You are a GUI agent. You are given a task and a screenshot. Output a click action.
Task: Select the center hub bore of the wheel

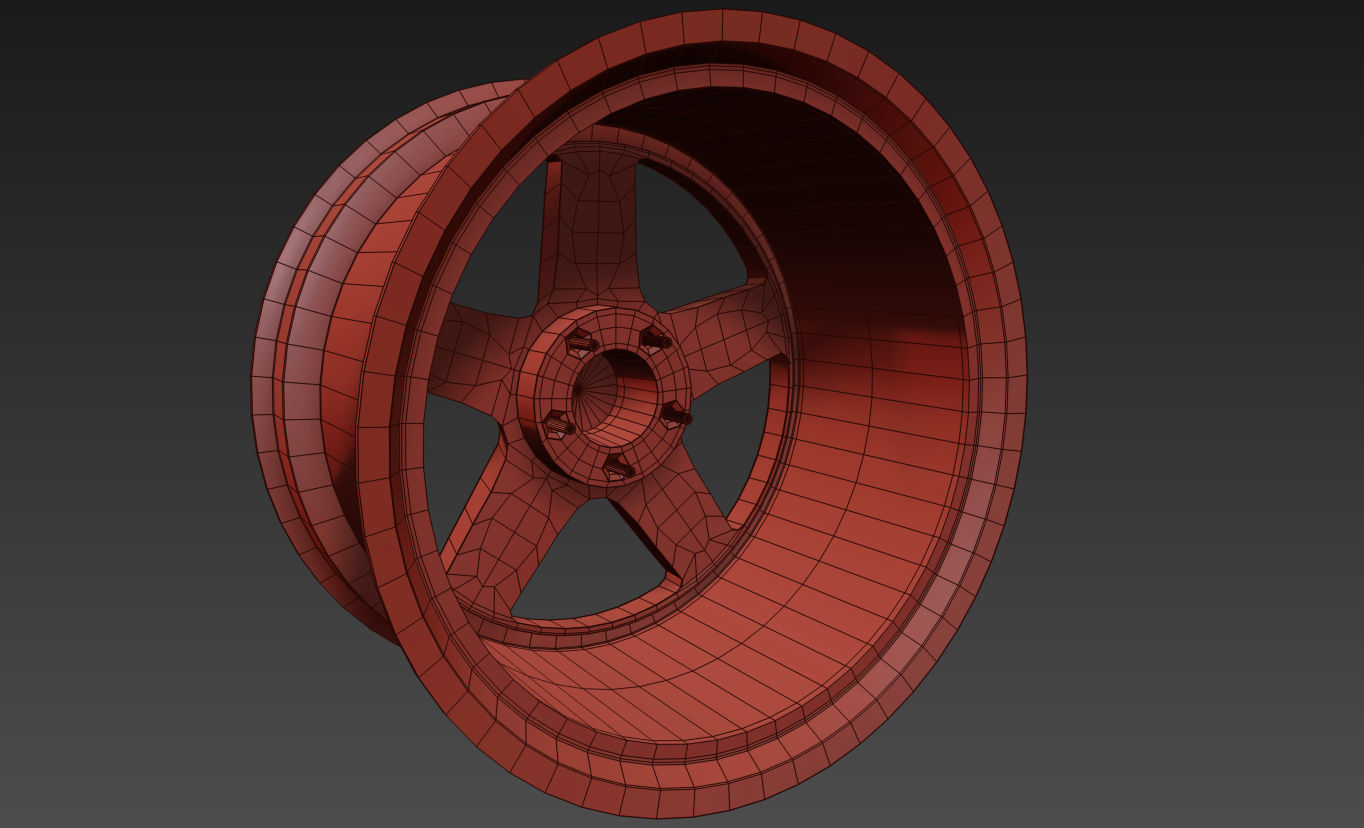[x=613, y=398]
